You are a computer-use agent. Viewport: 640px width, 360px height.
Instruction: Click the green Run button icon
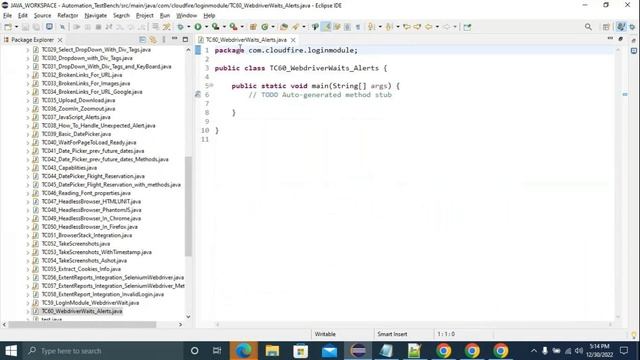[x=198, y=27]
